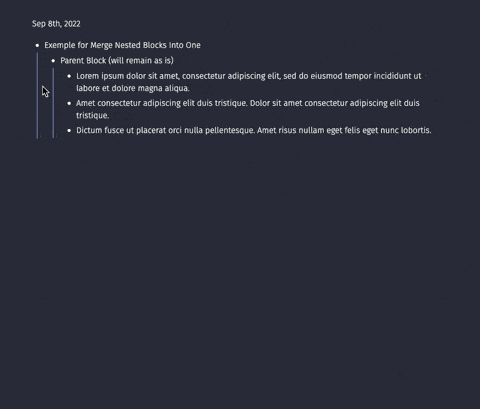Place cursor in 'labore et dolore magna aliqua.' line

133,88
